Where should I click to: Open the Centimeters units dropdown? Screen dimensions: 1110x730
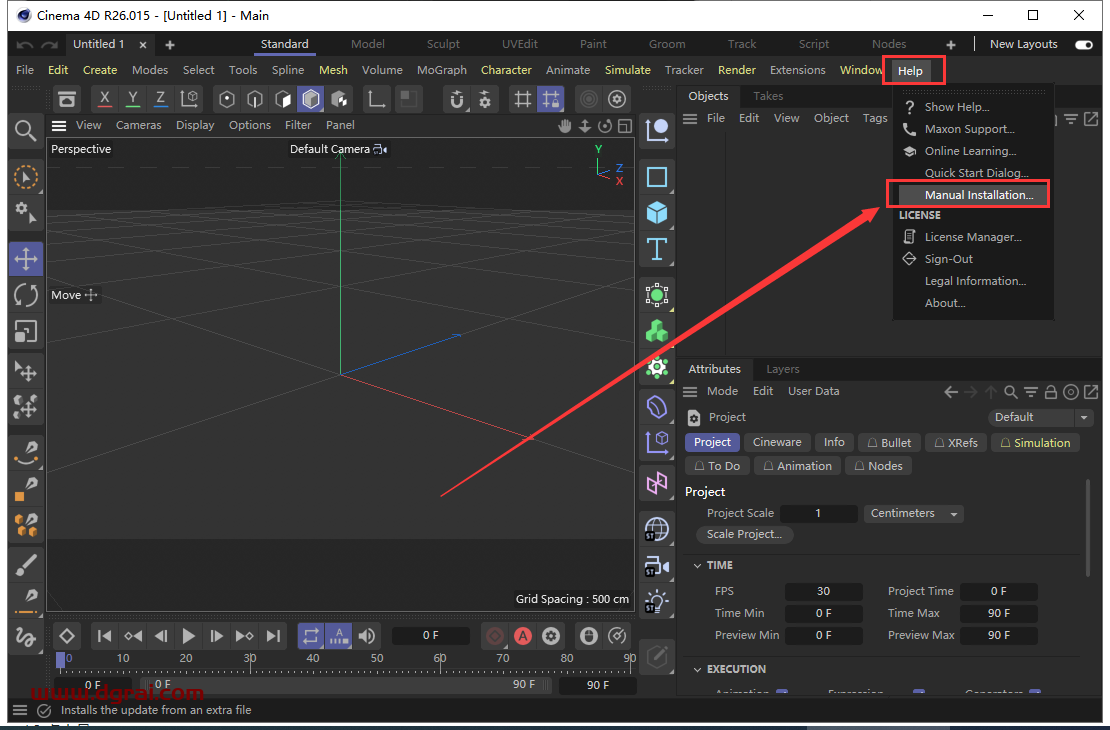911,513
